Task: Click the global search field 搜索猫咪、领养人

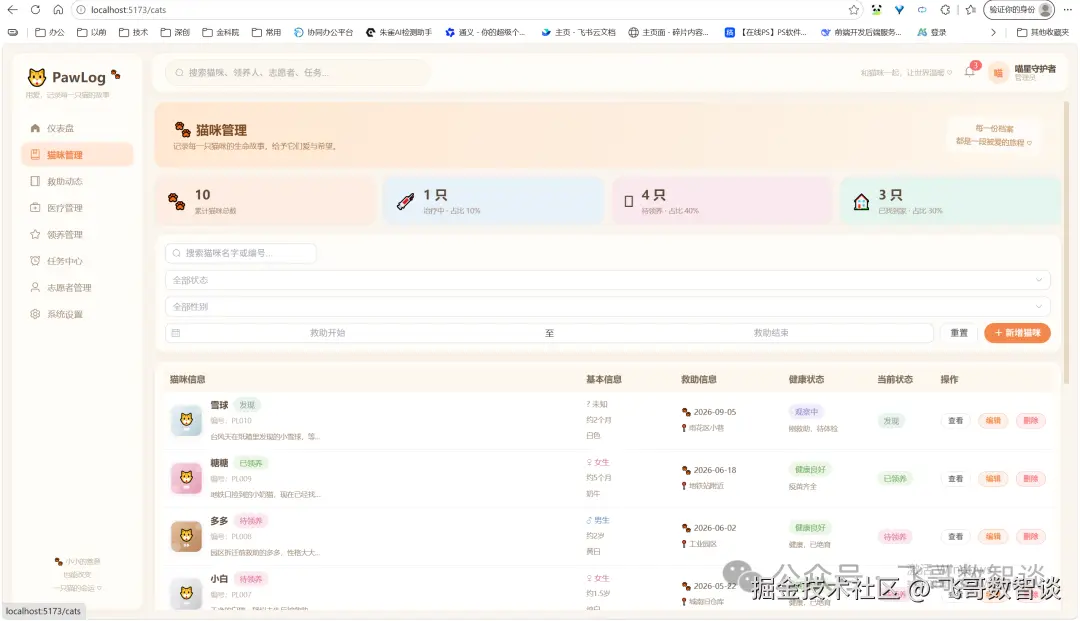Action: pyautogui.click(x=298, y=72)
